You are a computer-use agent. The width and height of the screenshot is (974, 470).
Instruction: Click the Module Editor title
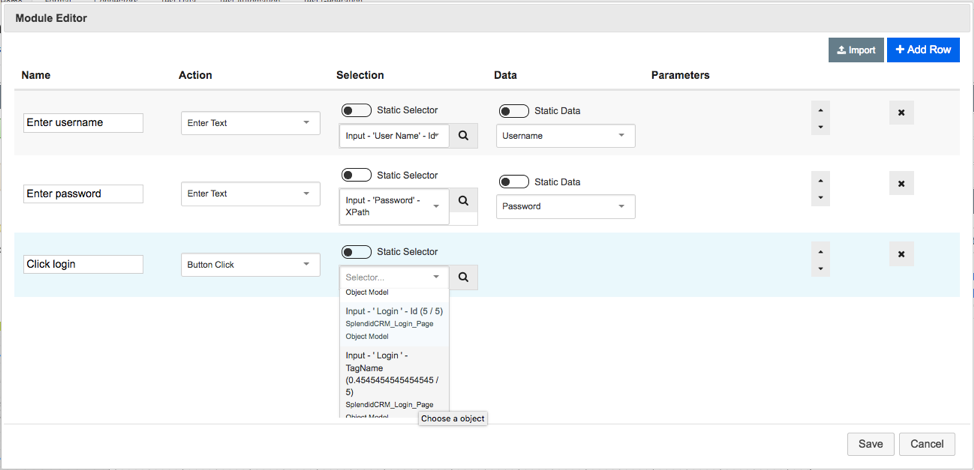point(51,19)
